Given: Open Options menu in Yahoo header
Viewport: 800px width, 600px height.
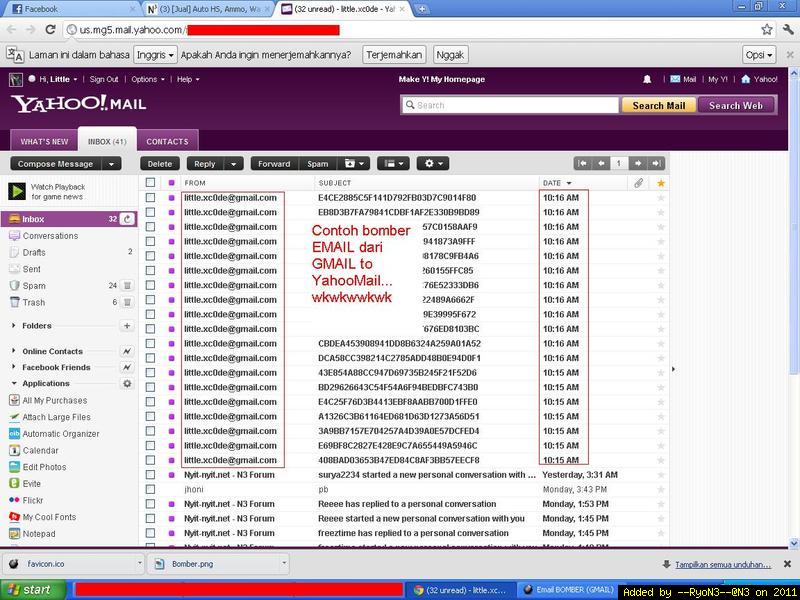Looking at the screenshot, I should (x=148, y=79).
